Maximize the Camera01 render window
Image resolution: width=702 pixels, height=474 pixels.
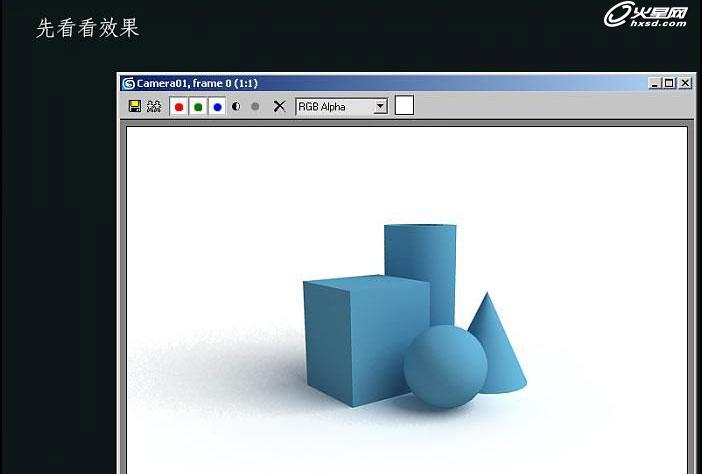pos(669,83)
